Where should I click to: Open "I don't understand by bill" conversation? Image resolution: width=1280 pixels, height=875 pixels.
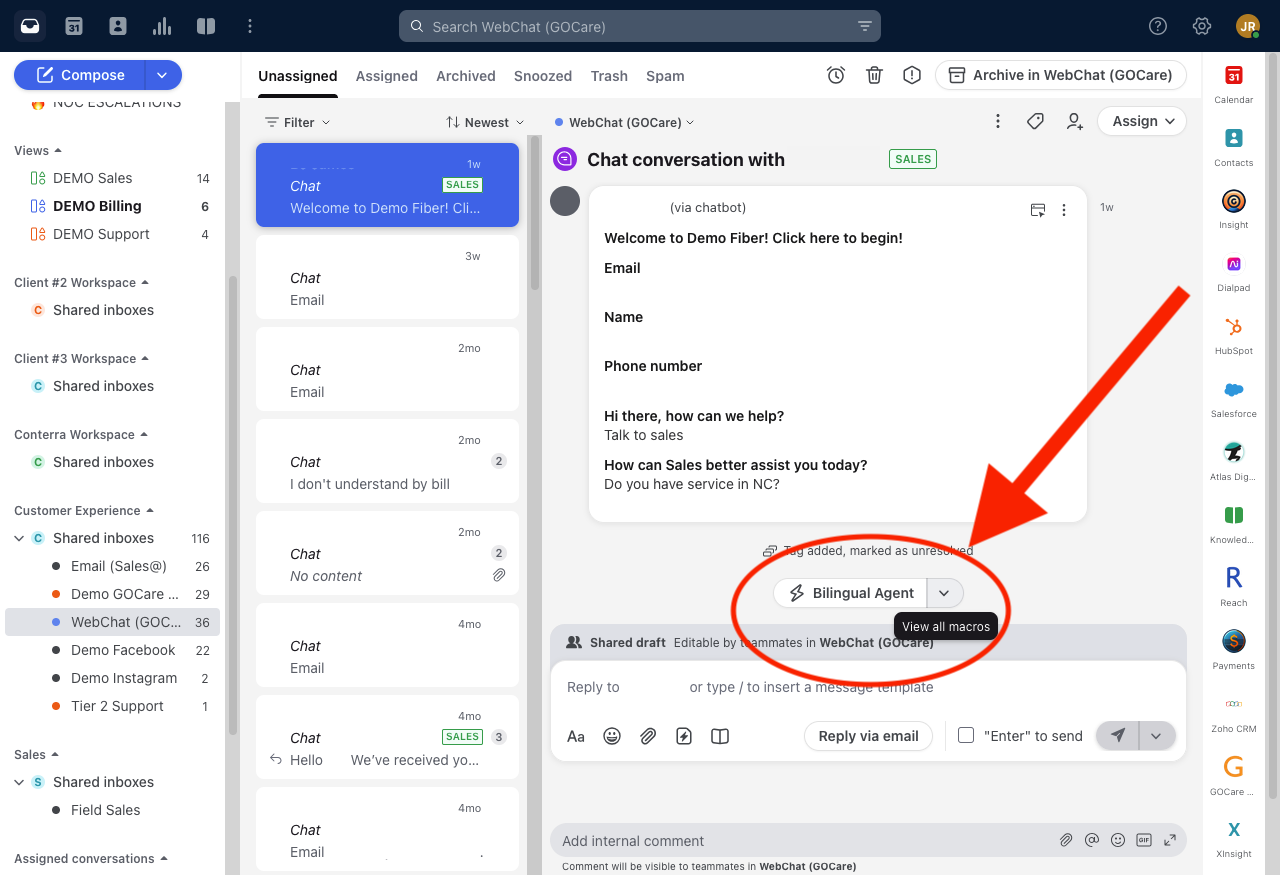click(x=387, y=462)
